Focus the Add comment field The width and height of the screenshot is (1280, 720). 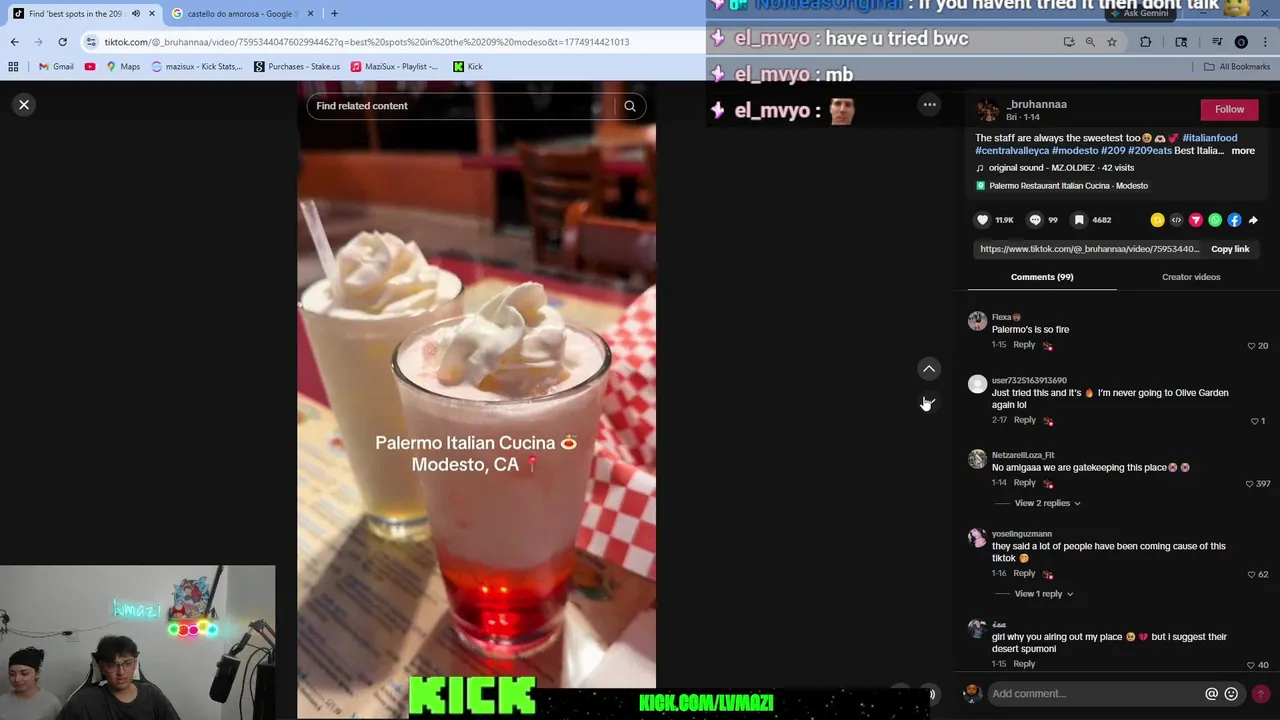pyautogui.click(x=1095, y=694)
